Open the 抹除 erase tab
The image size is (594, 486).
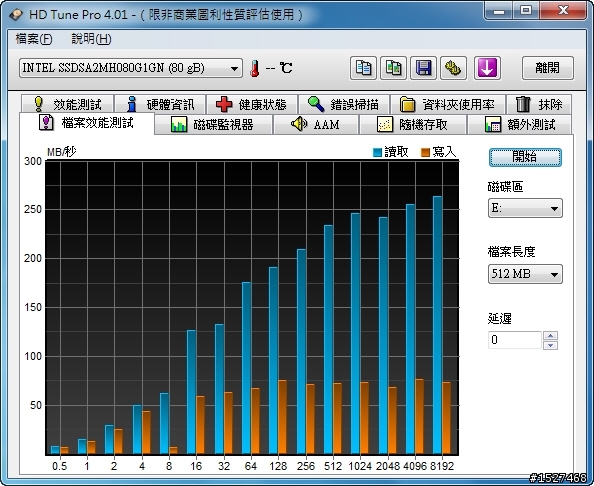(x=539, y=104)
